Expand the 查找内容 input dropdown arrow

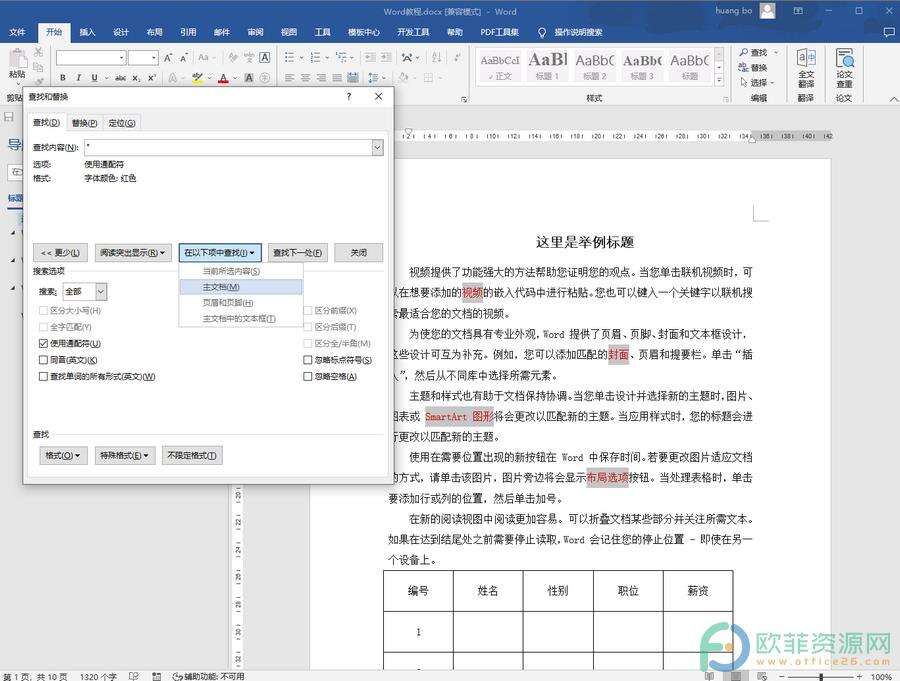pyautogui.click(x=377, y=148)
